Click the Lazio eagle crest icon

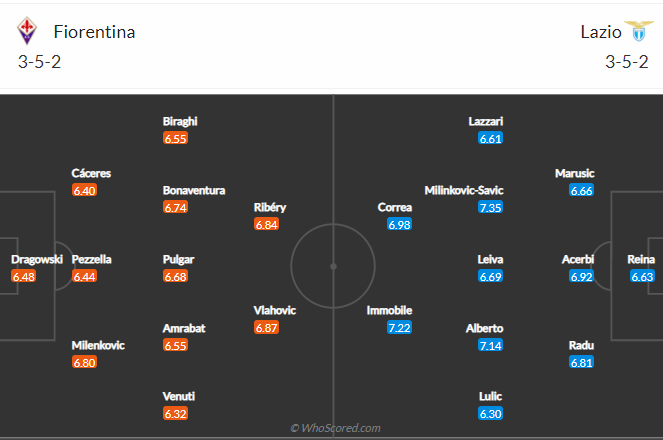coord(639,31)
